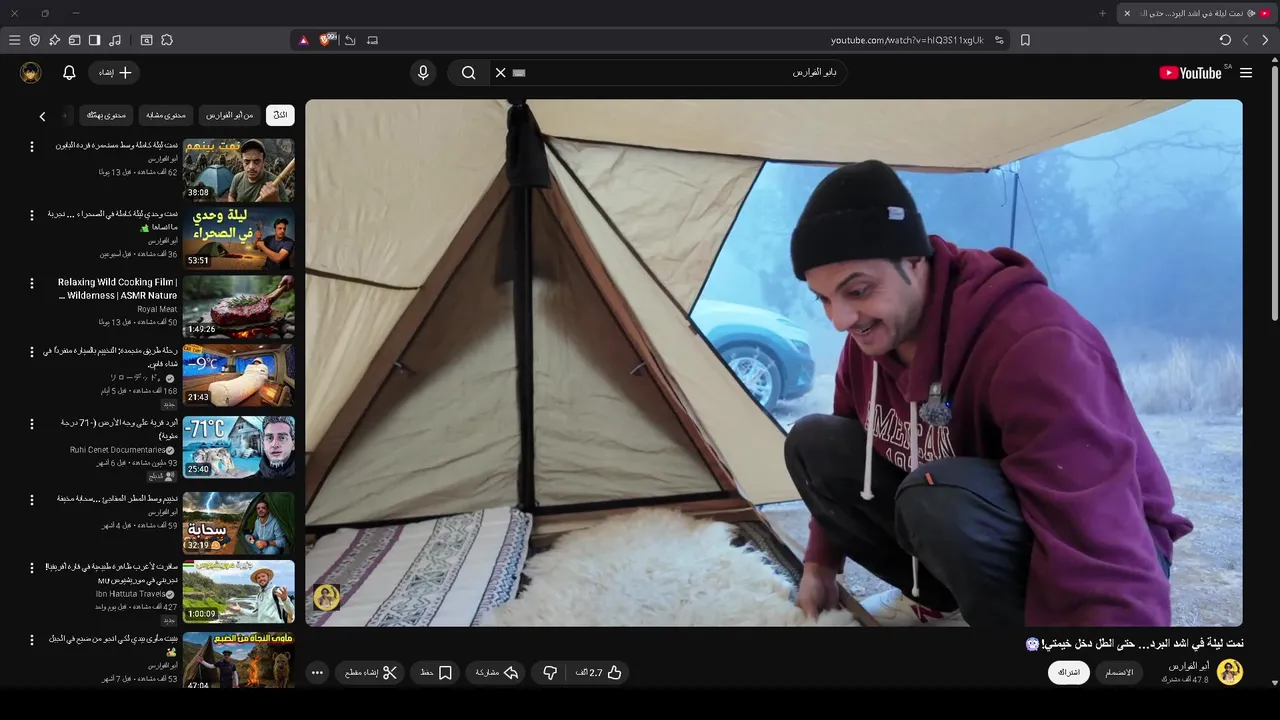Screen dimensions: 1280x720
Task: Open the browser main menu icon
Action: pos(14,40)
